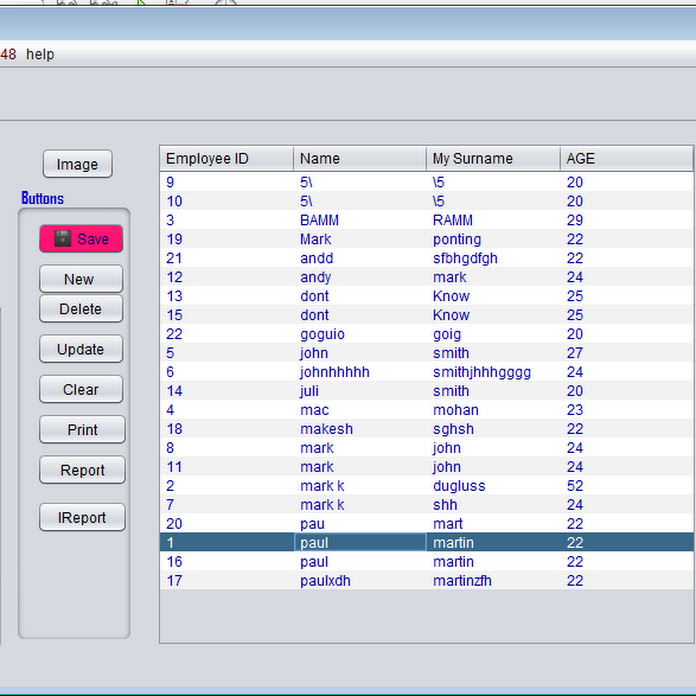Screen dimensions: 696x696
Task: Open the help menu
Action: point(40,54)
